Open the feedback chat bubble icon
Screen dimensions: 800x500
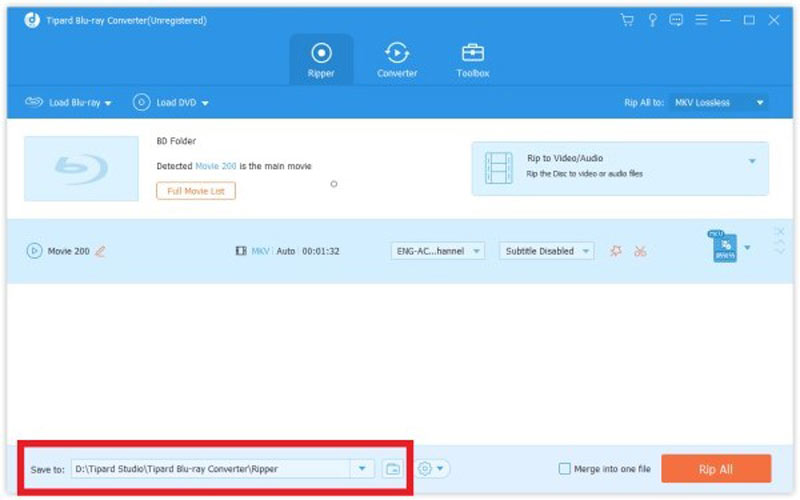point(676,19)
